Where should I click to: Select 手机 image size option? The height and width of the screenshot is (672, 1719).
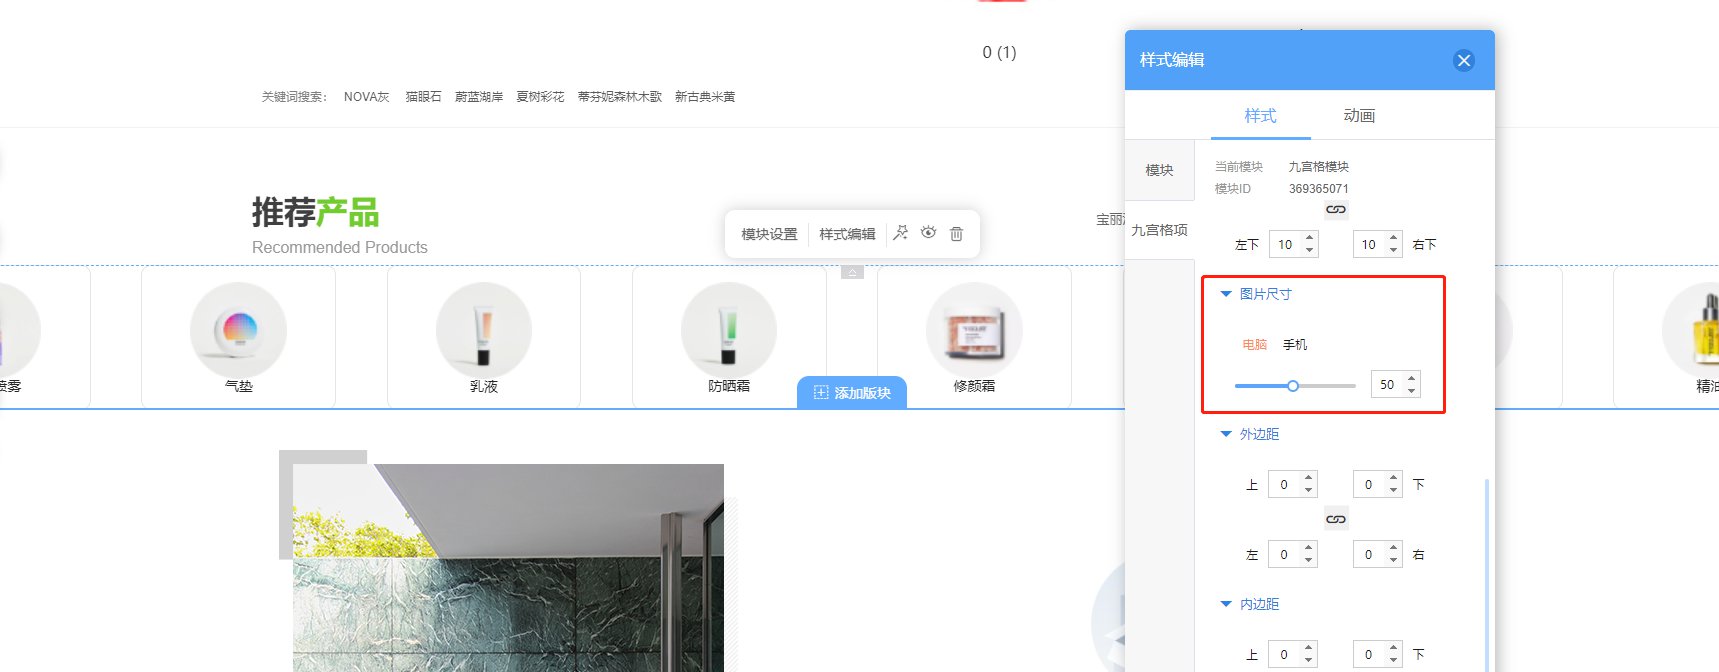coord(1295,344)
